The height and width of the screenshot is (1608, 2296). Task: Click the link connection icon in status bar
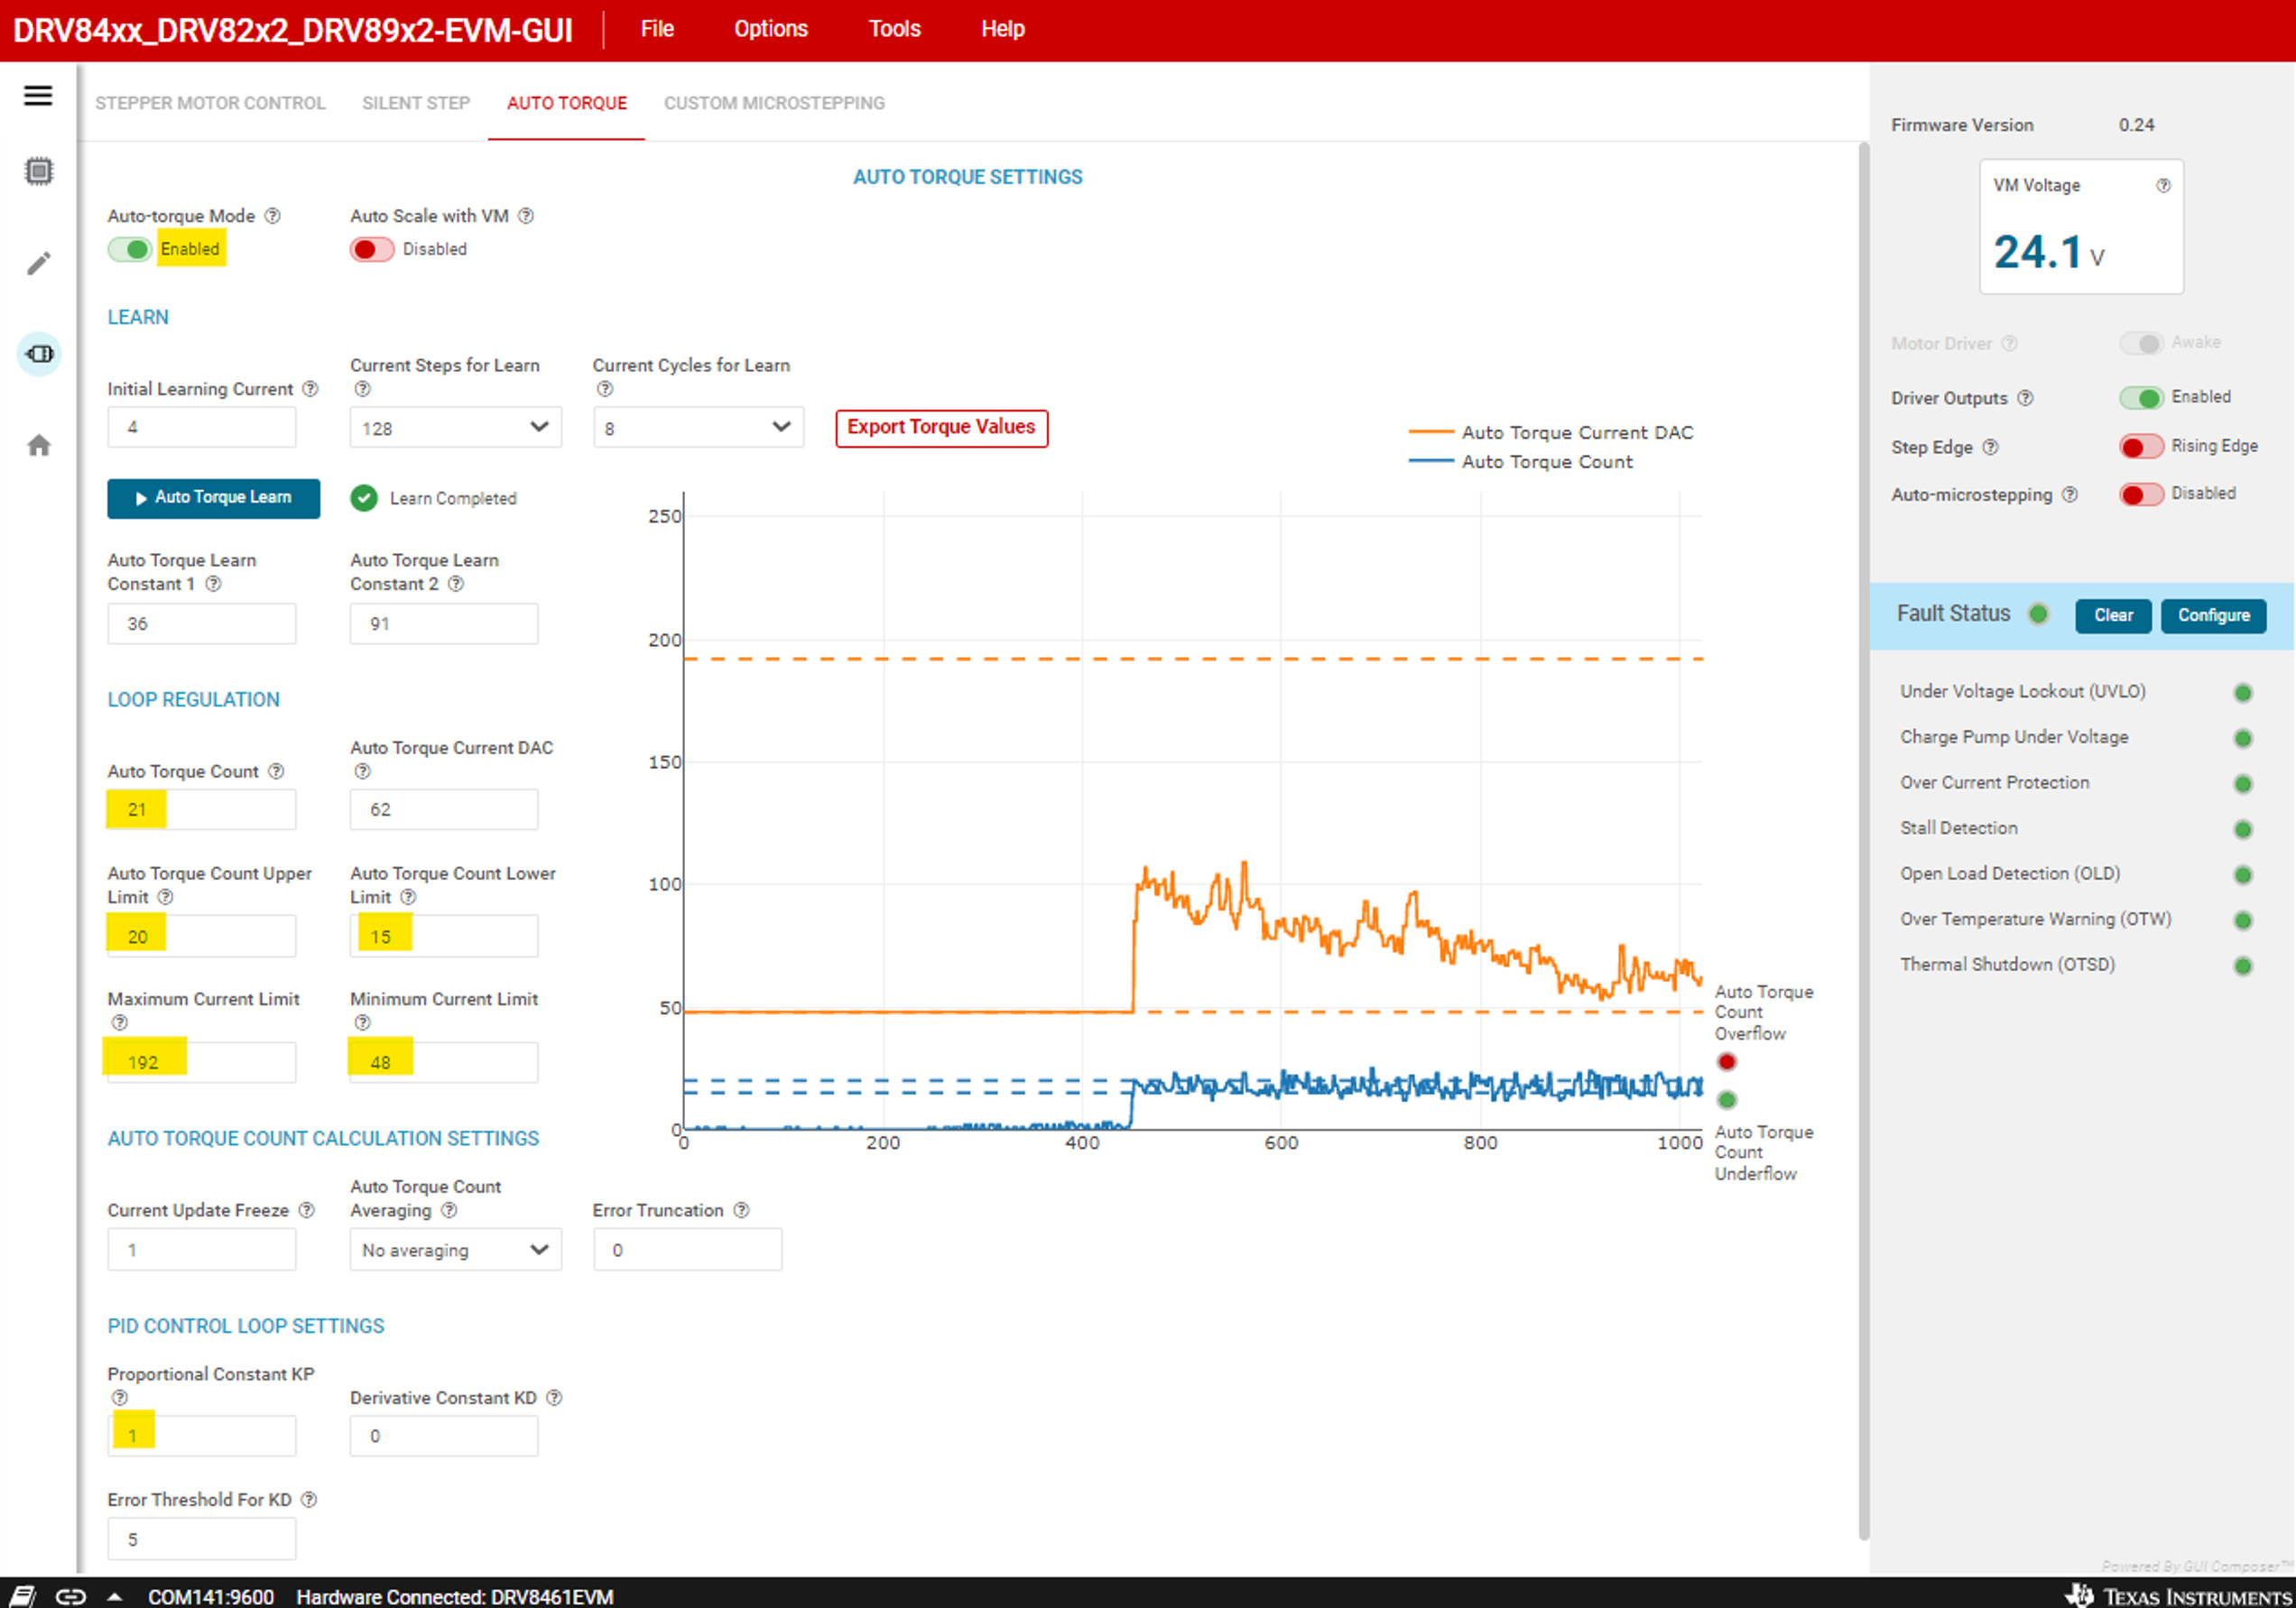[x=70, y=1596]
